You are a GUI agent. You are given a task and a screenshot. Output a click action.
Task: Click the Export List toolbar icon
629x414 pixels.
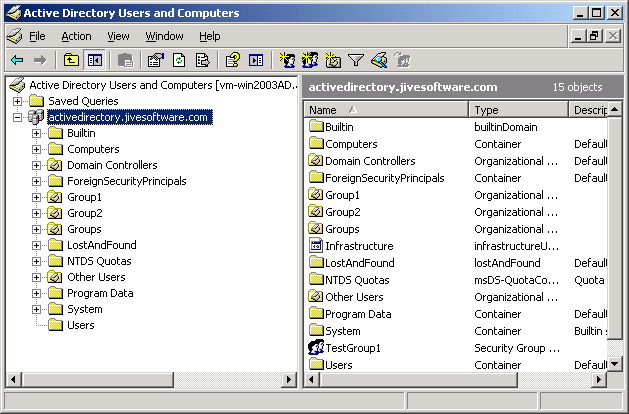pos(202,60)
